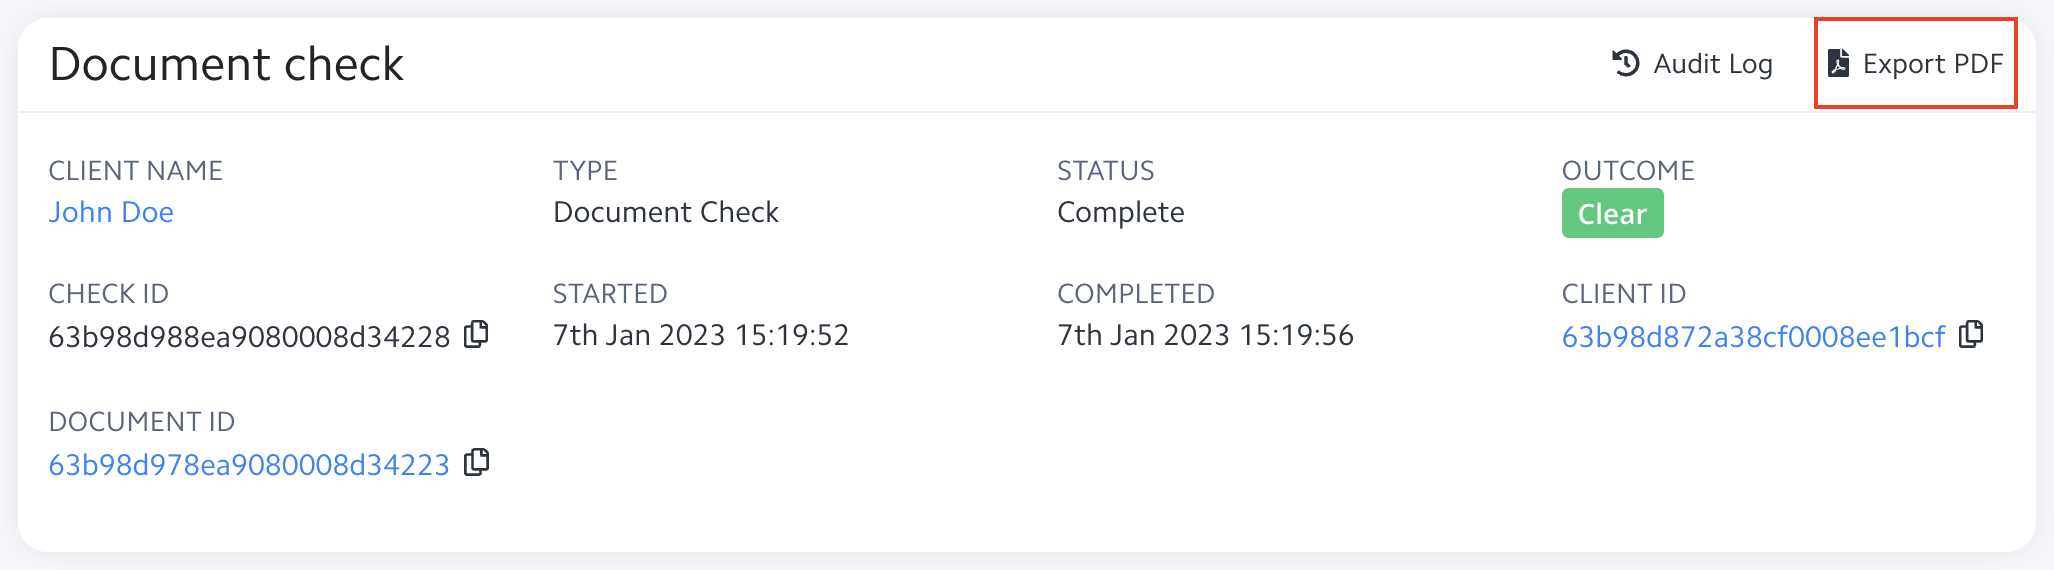The image size is (2054, 570).
Task: Open John Doe's client profile link
Action: click(x=111, y=212)
